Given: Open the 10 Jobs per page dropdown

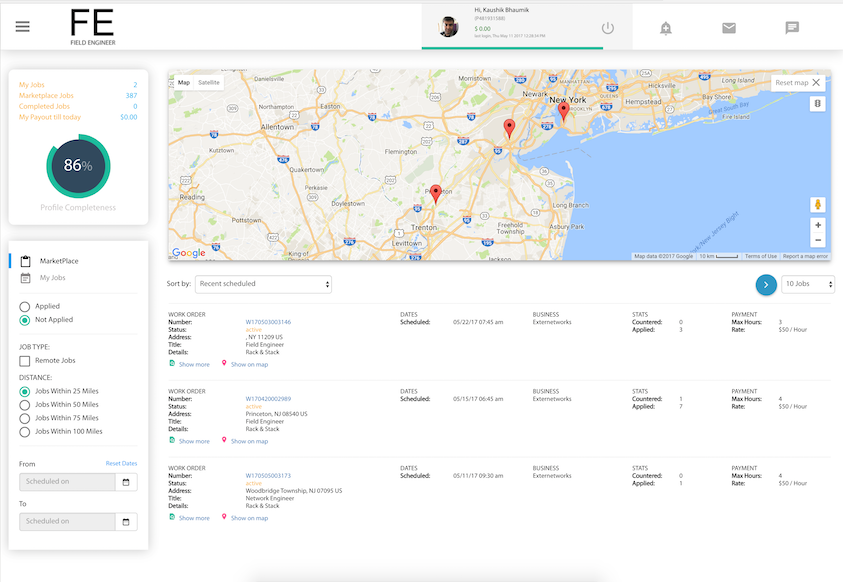Looking at the screenshot, I should [x=808, y=285].
